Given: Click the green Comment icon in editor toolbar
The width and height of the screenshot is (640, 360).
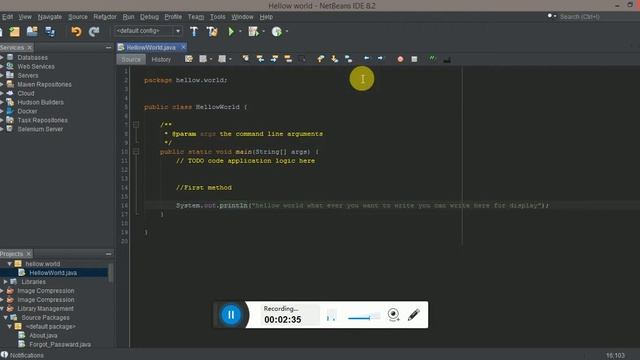Looking at the screenshot, I should [x=432, y=59].
